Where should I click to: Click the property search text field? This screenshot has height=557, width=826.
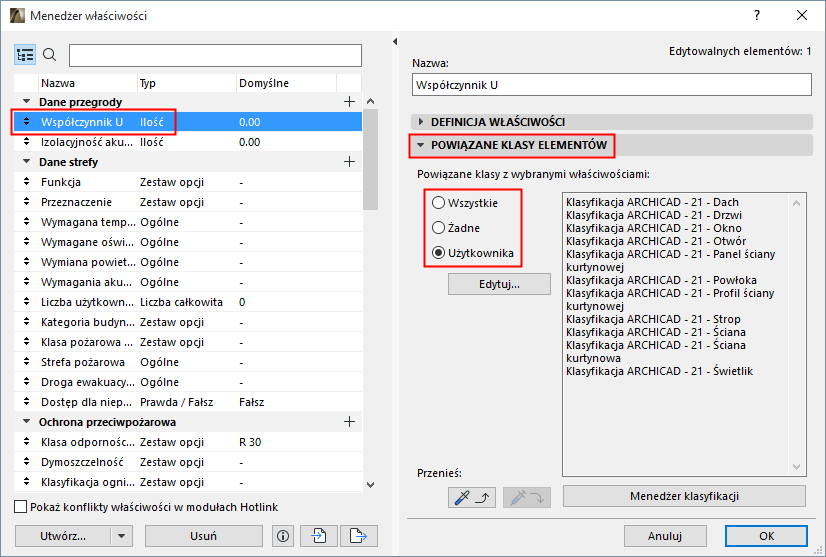215,55
